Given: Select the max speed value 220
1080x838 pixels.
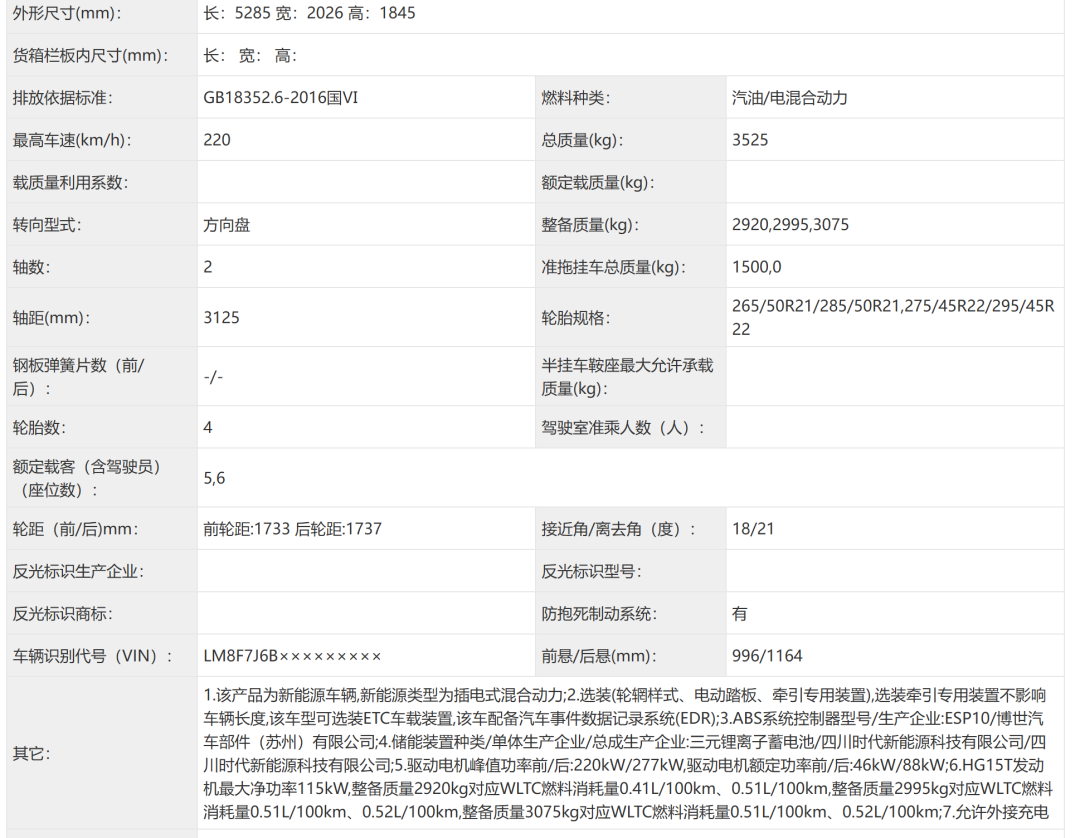Looking at the screenshot, I should click(217, 140).
